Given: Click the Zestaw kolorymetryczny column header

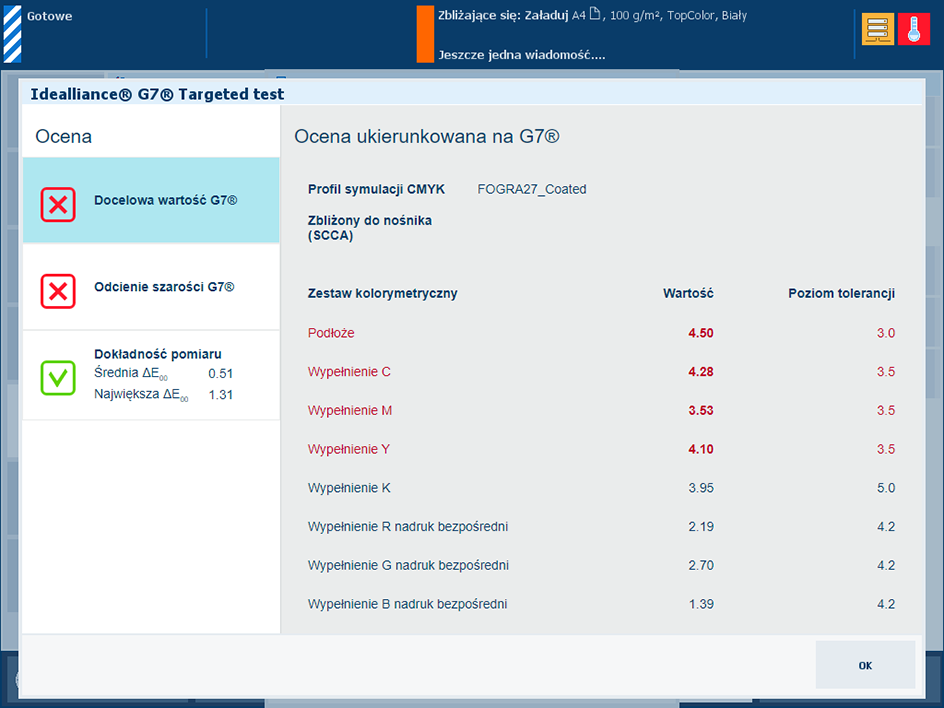Looking at the screenshot, I should [382, 293].
